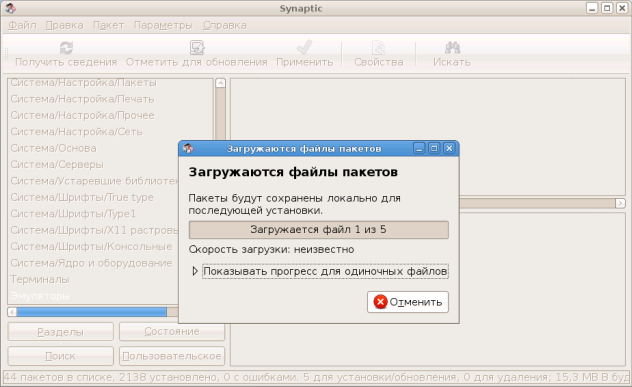Close the Загружаются файлы пакетов dialog
Viewport: 632px width, 387px height.
click(x=449, y=148)
